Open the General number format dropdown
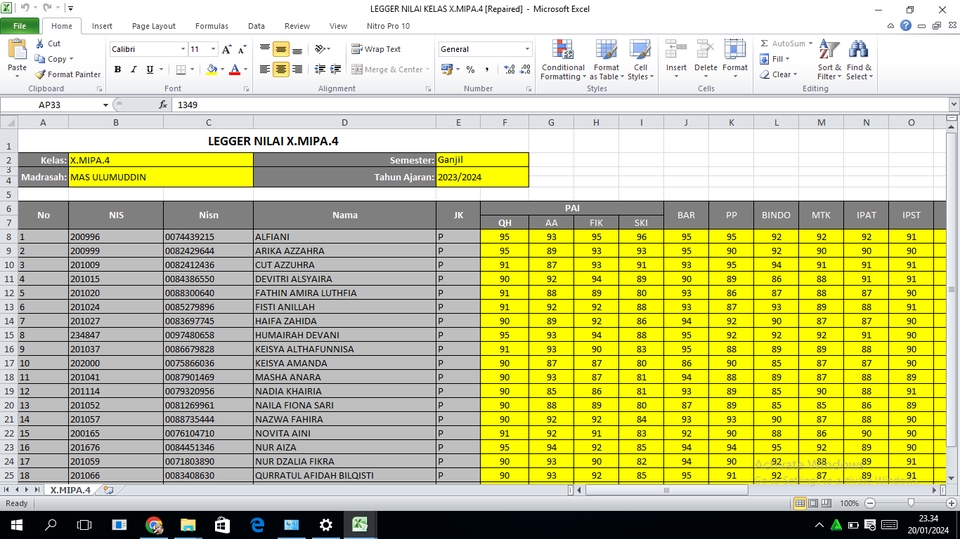The width and height of the screenshot is (960, 539). click(x=527, y=49)
